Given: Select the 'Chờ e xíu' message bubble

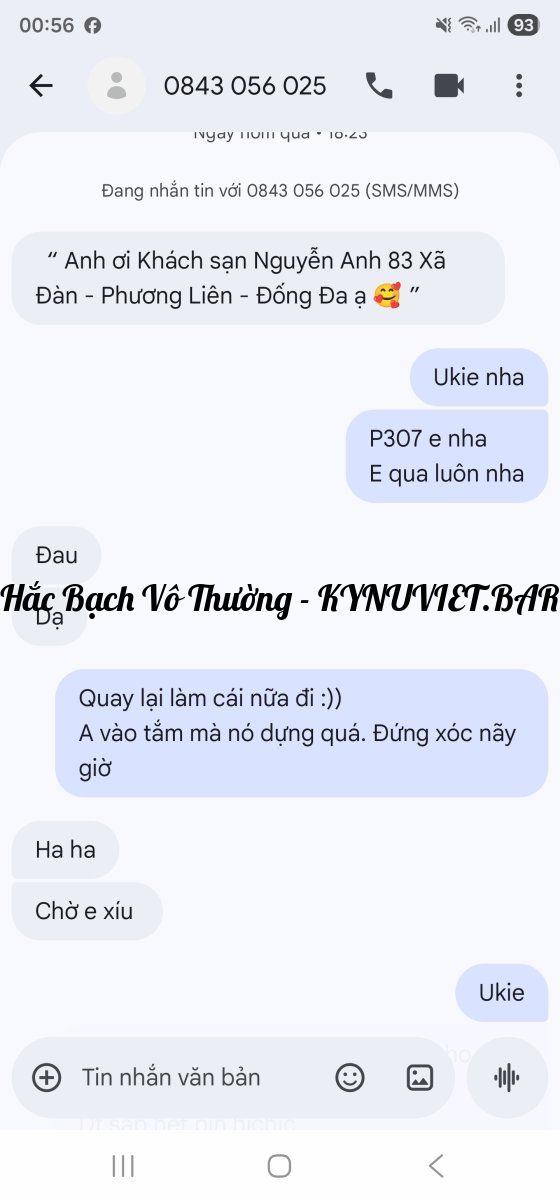Looking at the screenshot, I should point(87,911).
